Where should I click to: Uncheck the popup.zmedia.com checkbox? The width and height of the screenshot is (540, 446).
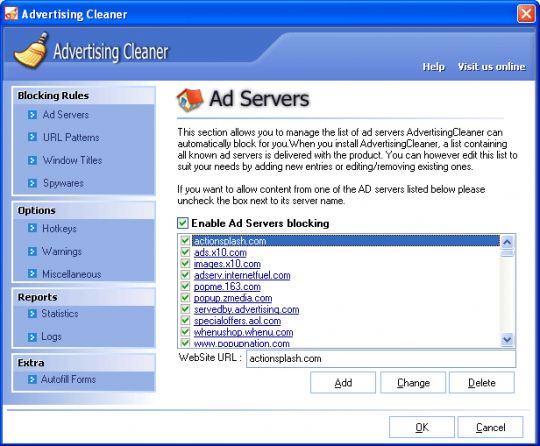pos(185,298)
